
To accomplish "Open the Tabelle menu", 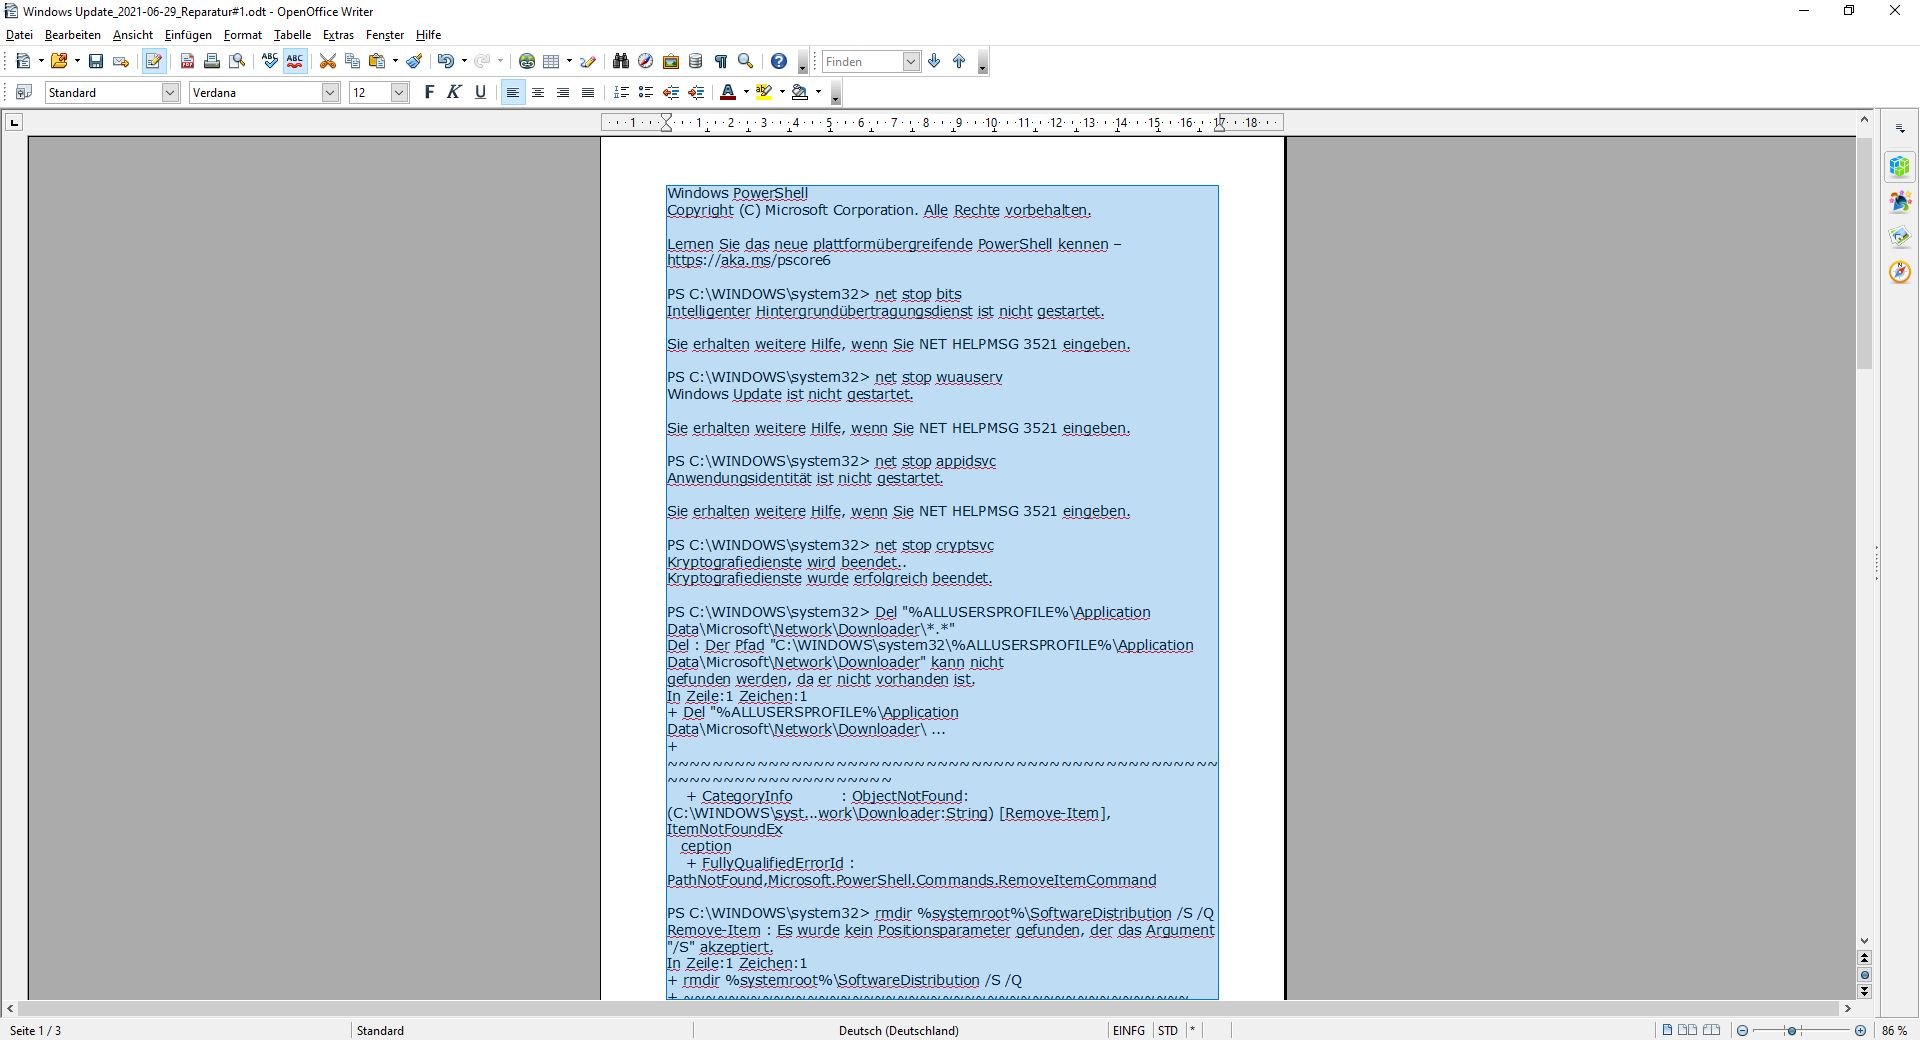I will pyautogui.click(x=293, y=35).
